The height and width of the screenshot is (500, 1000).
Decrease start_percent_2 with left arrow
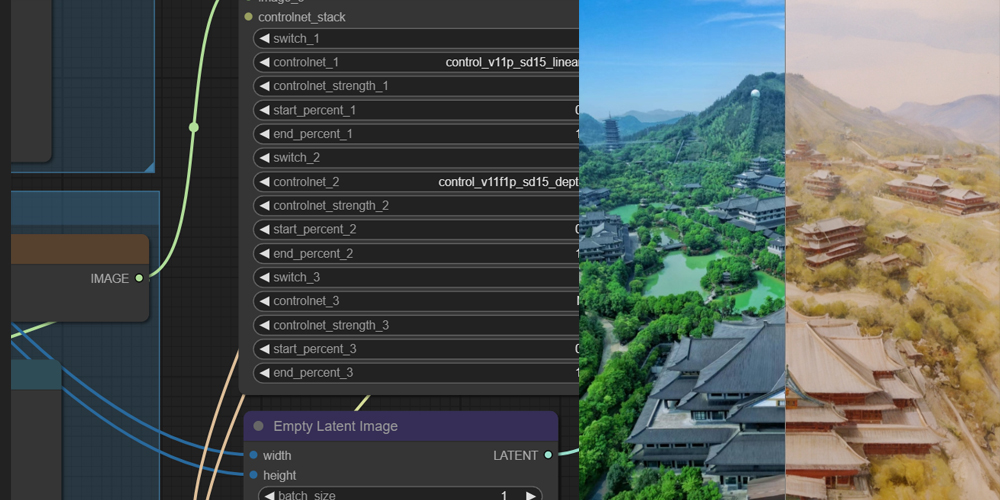[x=264, y=229]
